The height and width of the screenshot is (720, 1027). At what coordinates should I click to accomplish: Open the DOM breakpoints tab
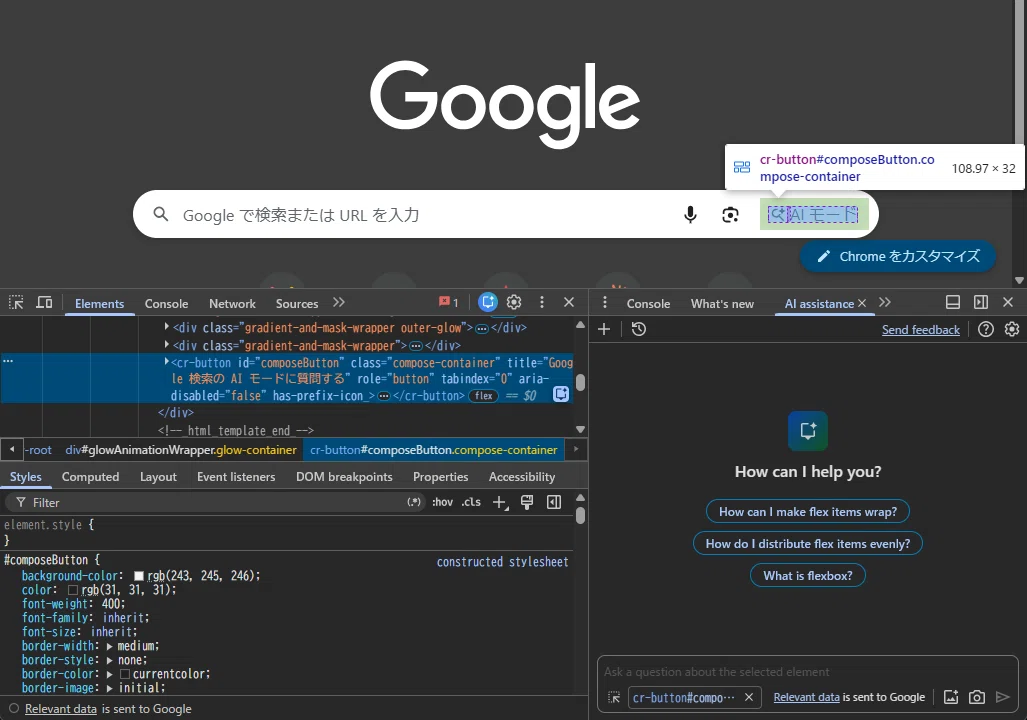[x=344, y=477]
